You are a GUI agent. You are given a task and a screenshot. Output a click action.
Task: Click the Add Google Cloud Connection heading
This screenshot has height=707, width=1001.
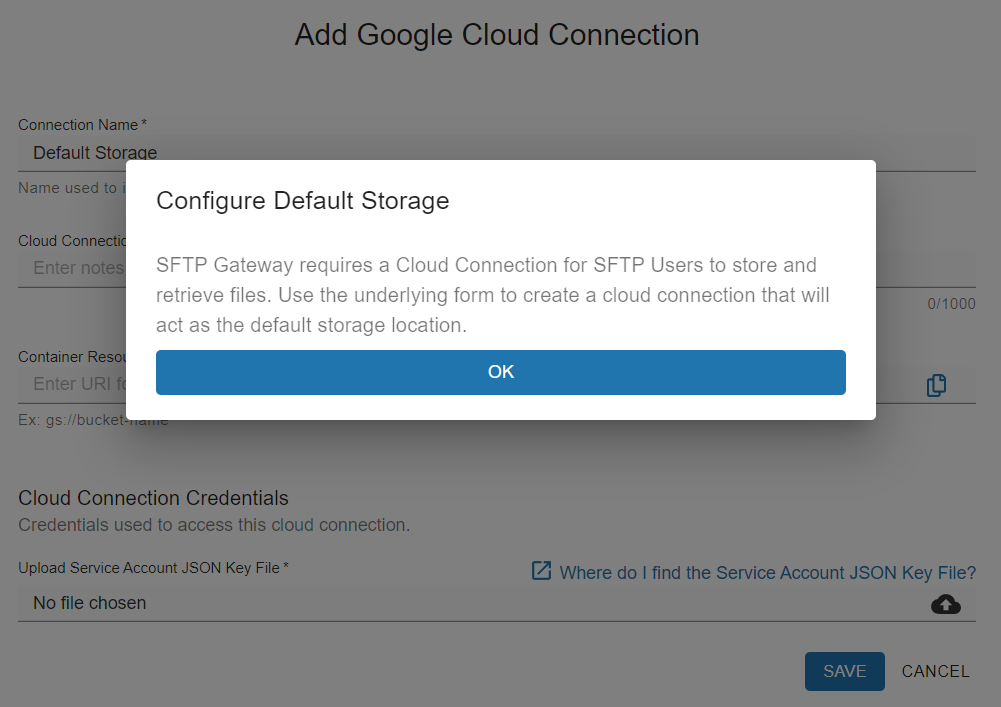(497, 34)
